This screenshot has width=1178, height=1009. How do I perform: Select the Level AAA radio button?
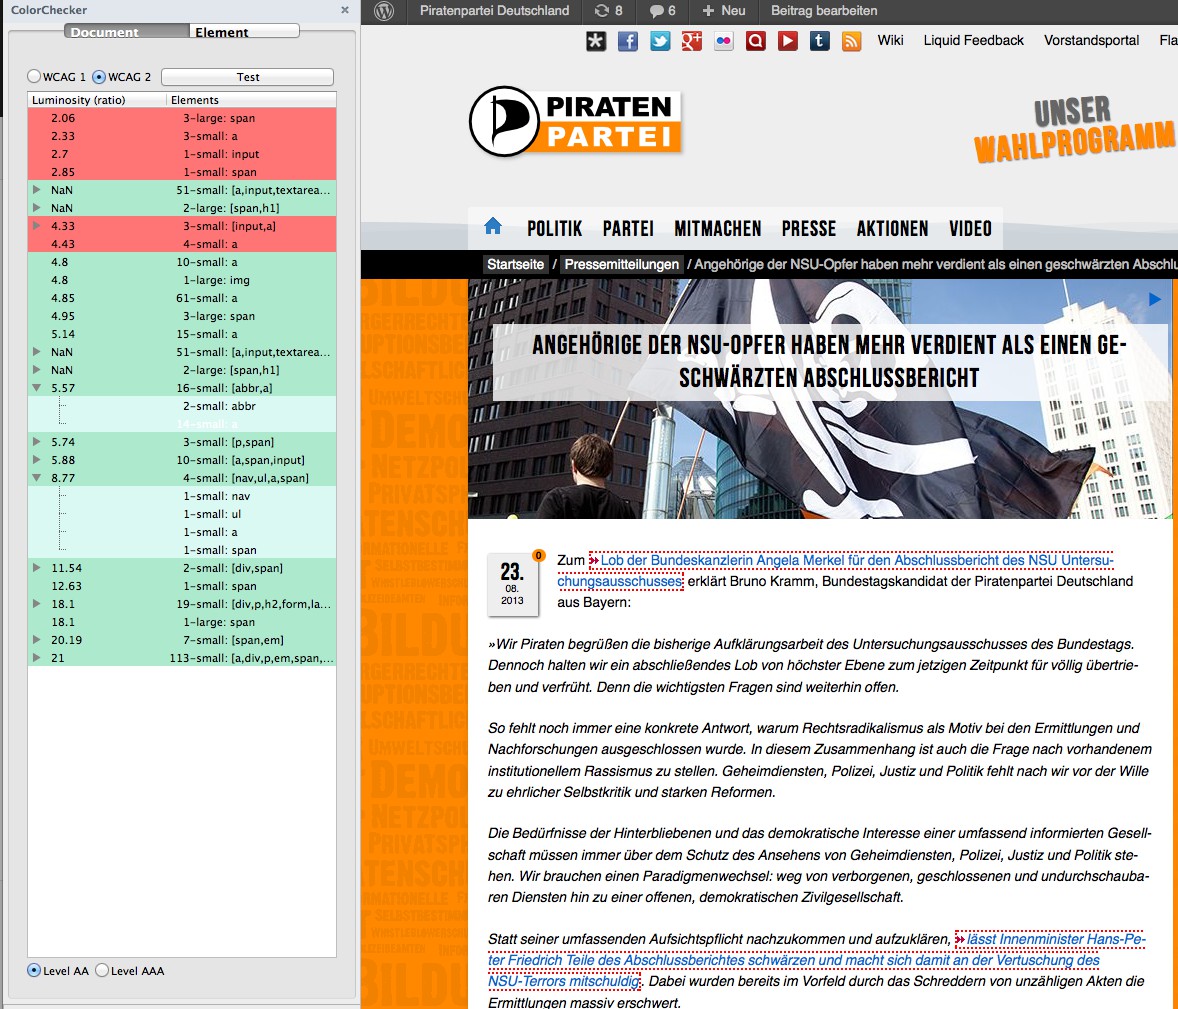[x=102, y=970]
